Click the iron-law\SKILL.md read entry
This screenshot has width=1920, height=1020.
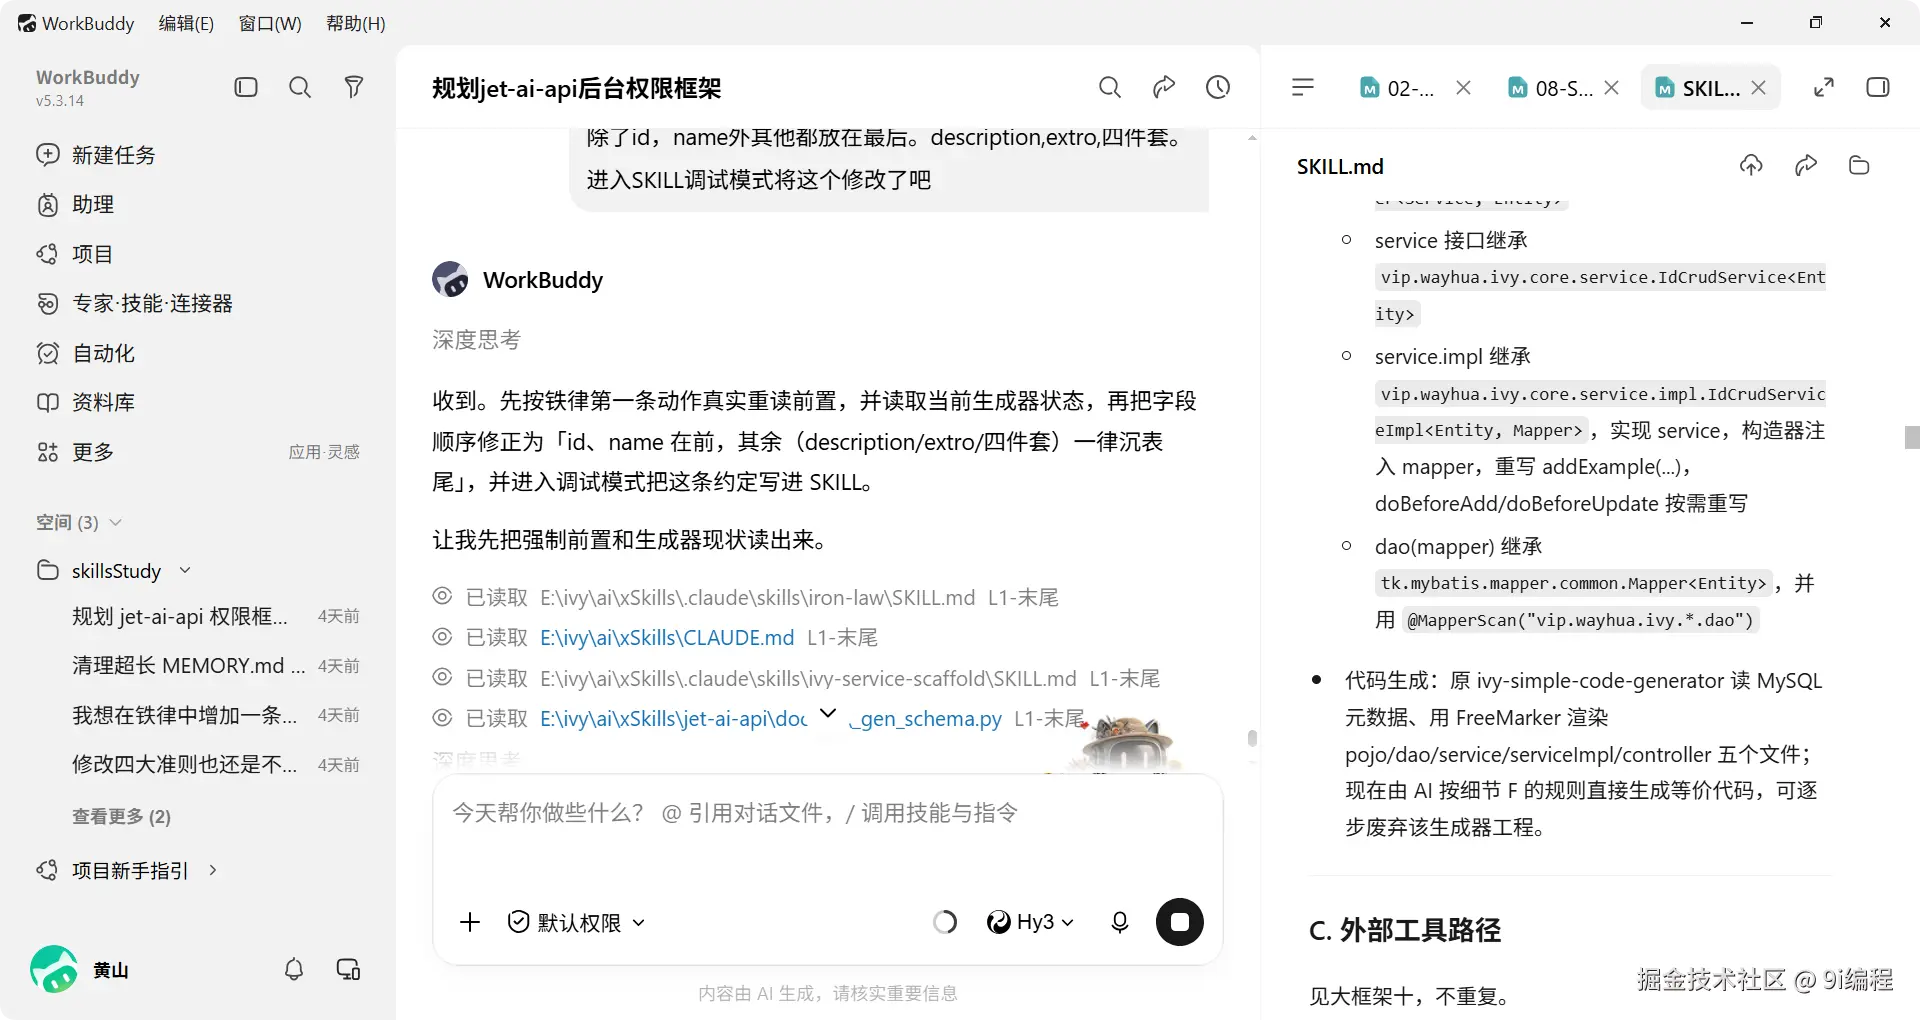745,597
